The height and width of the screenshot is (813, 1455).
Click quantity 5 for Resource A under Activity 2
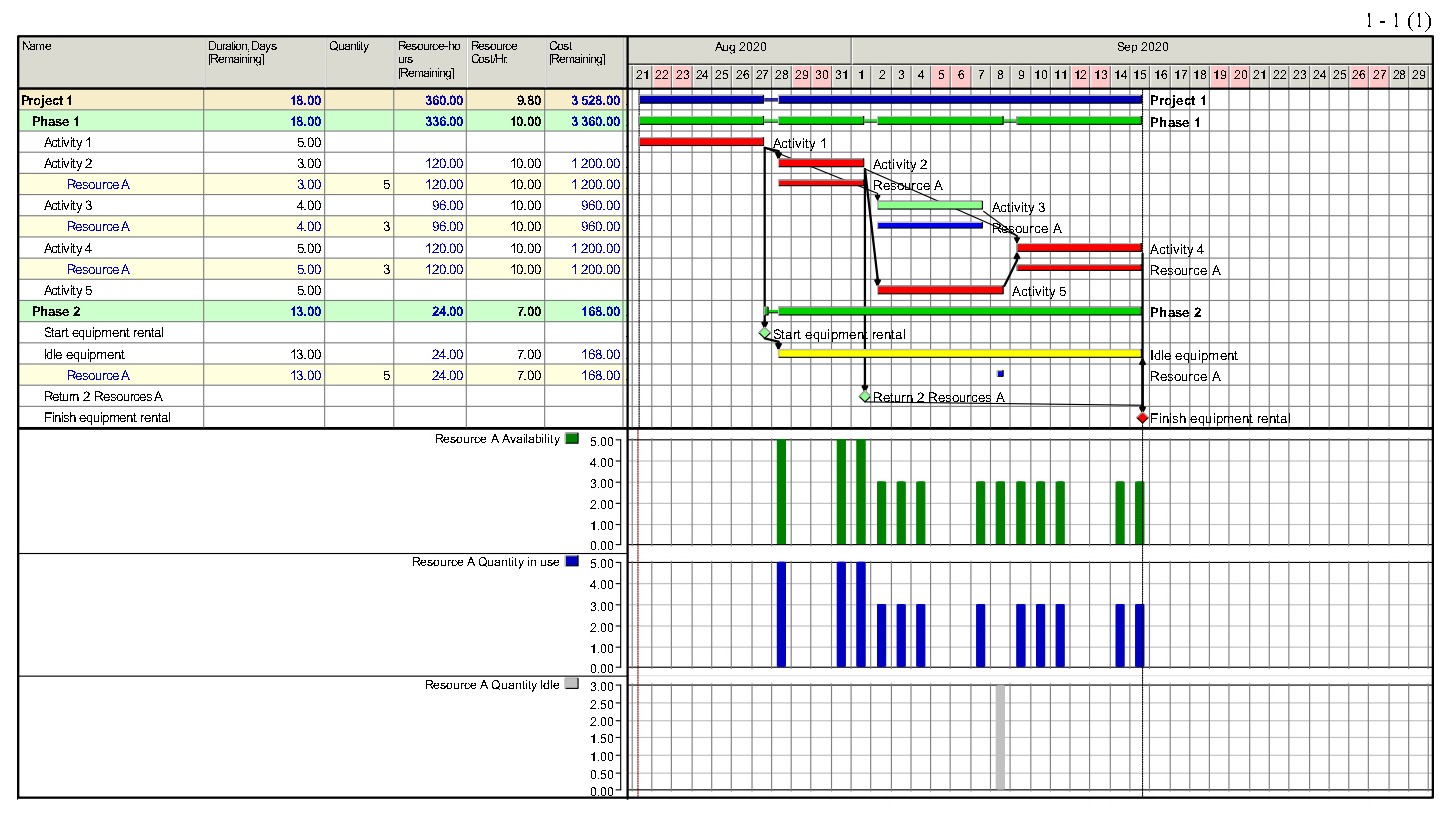coord(386,184)
